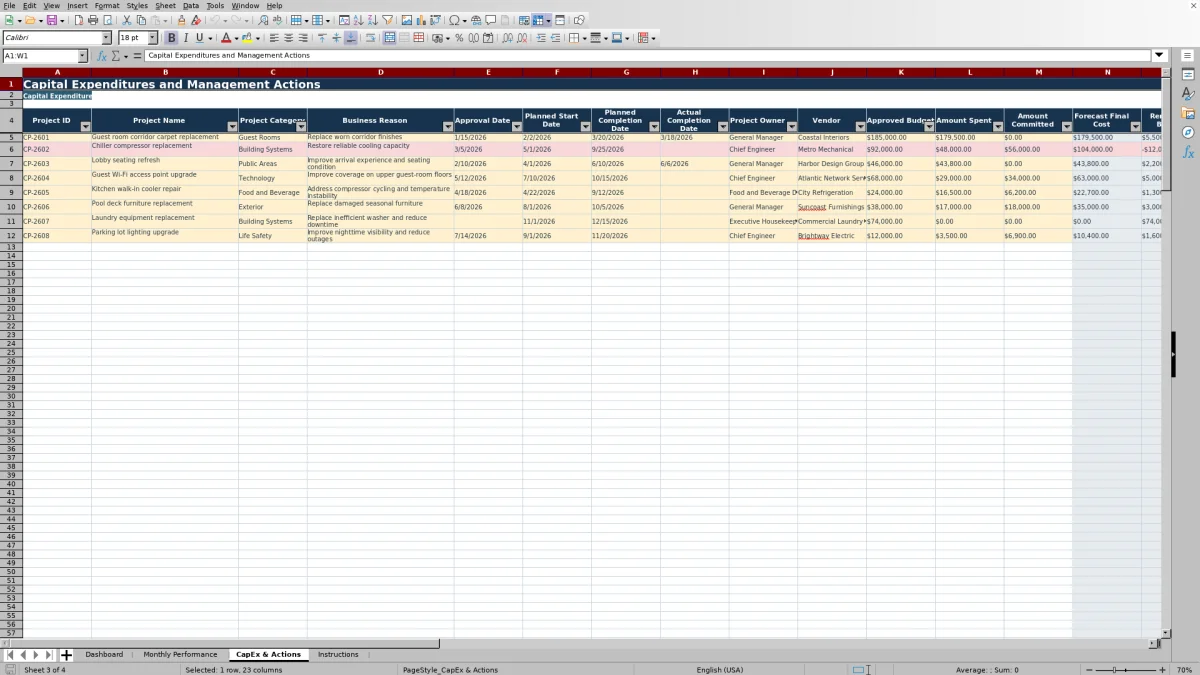Open Approval Date filter dropdown
The height and width of the screenshot is (675, 1200).
(517, 127)
